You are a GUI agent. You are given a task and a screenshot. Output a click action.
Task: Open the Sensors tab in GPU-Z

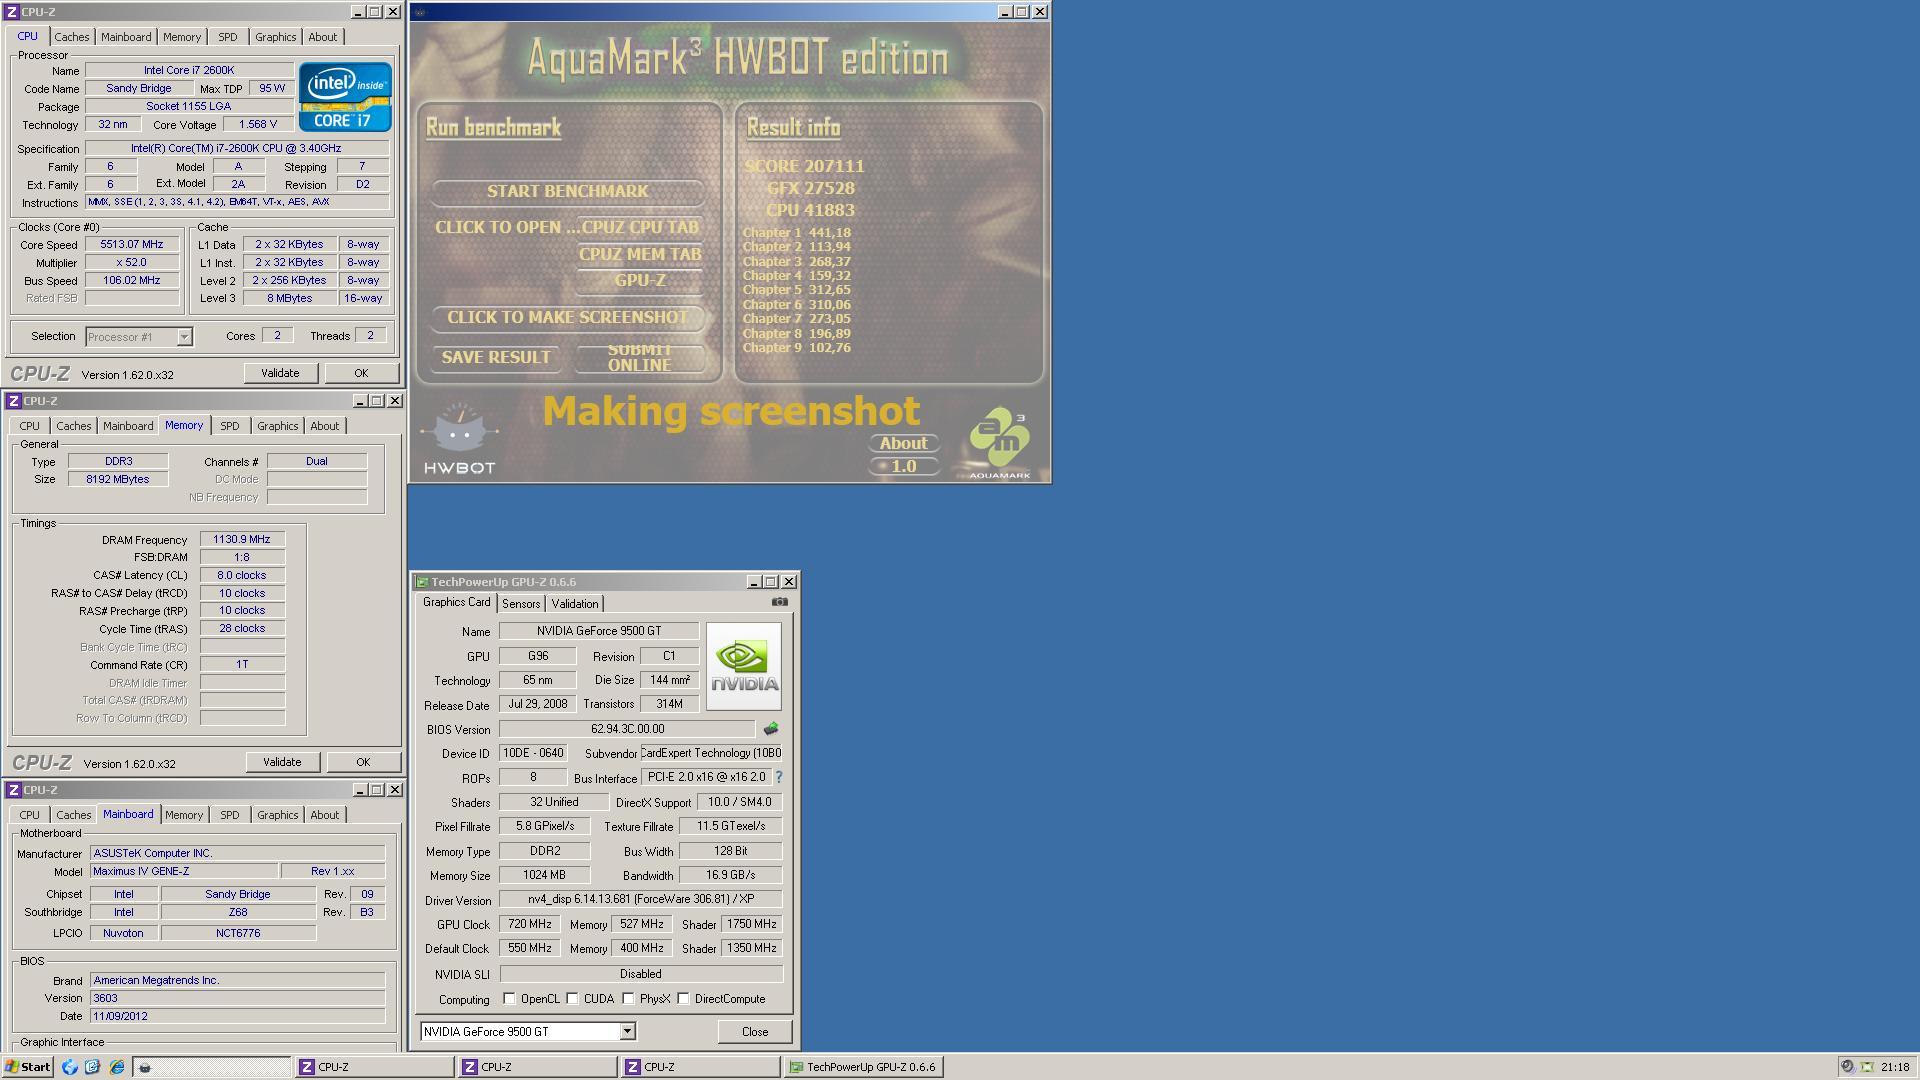click(521, 604)
